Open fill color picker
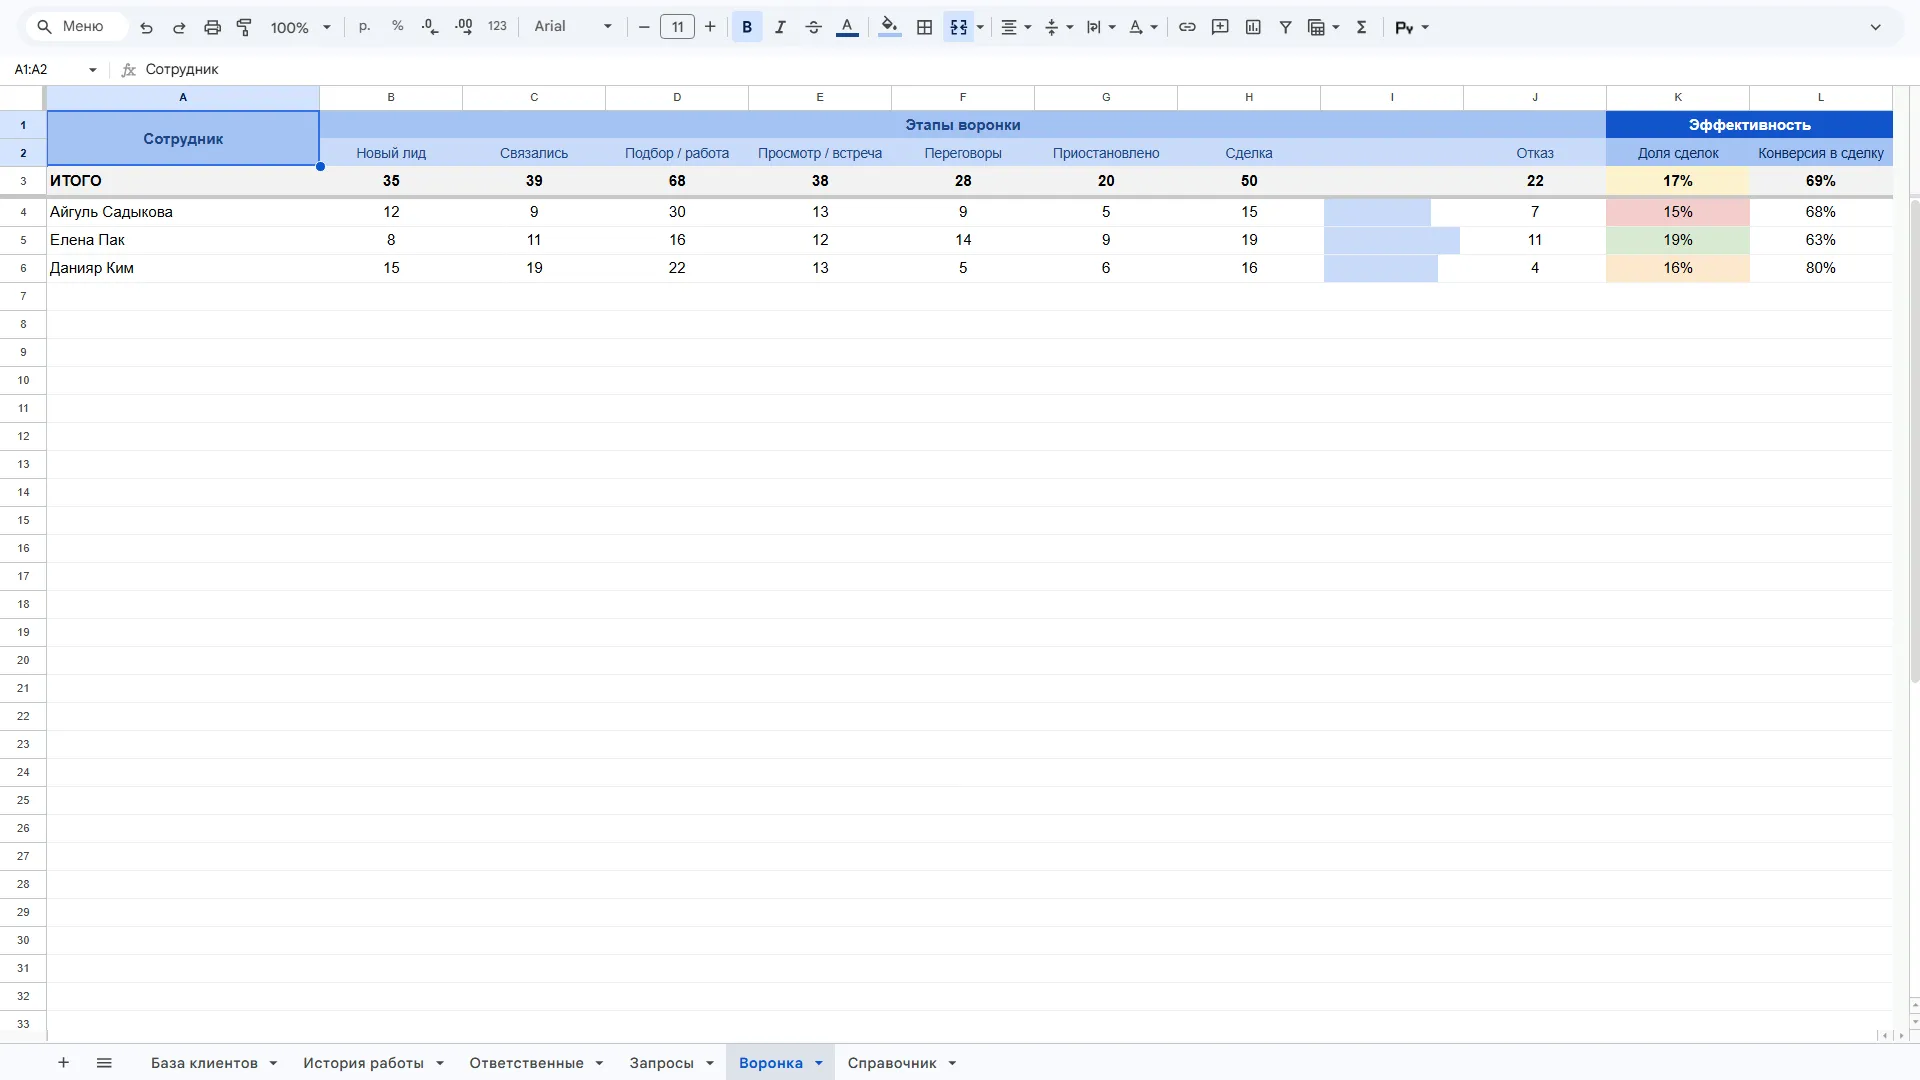The height and width of the screenshot is (1080, 1920). [x=889, y=27]
